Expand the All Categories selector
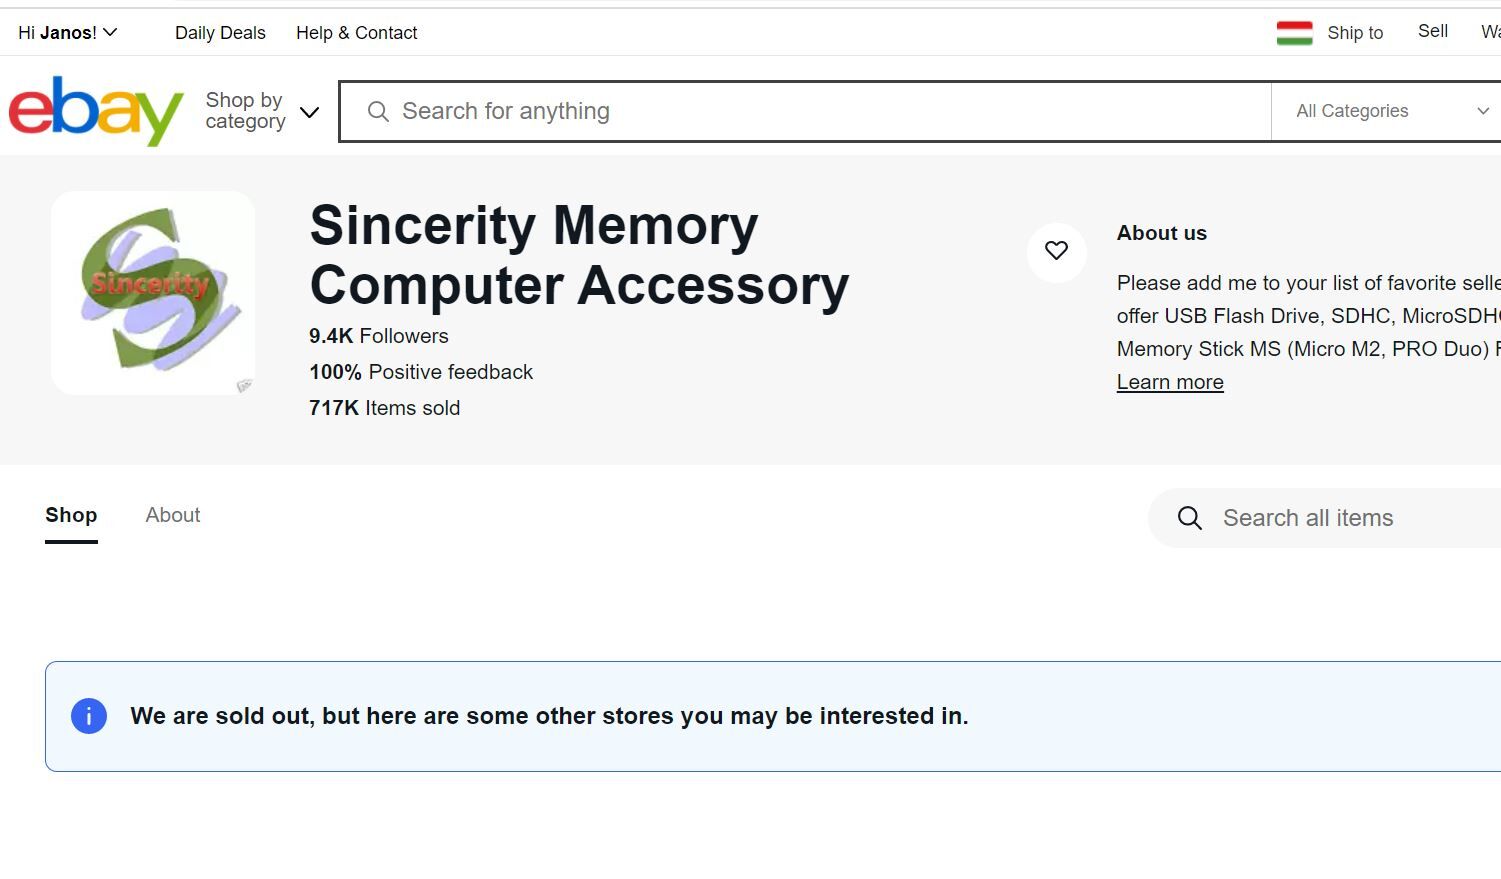 [x=1391, y=111]
